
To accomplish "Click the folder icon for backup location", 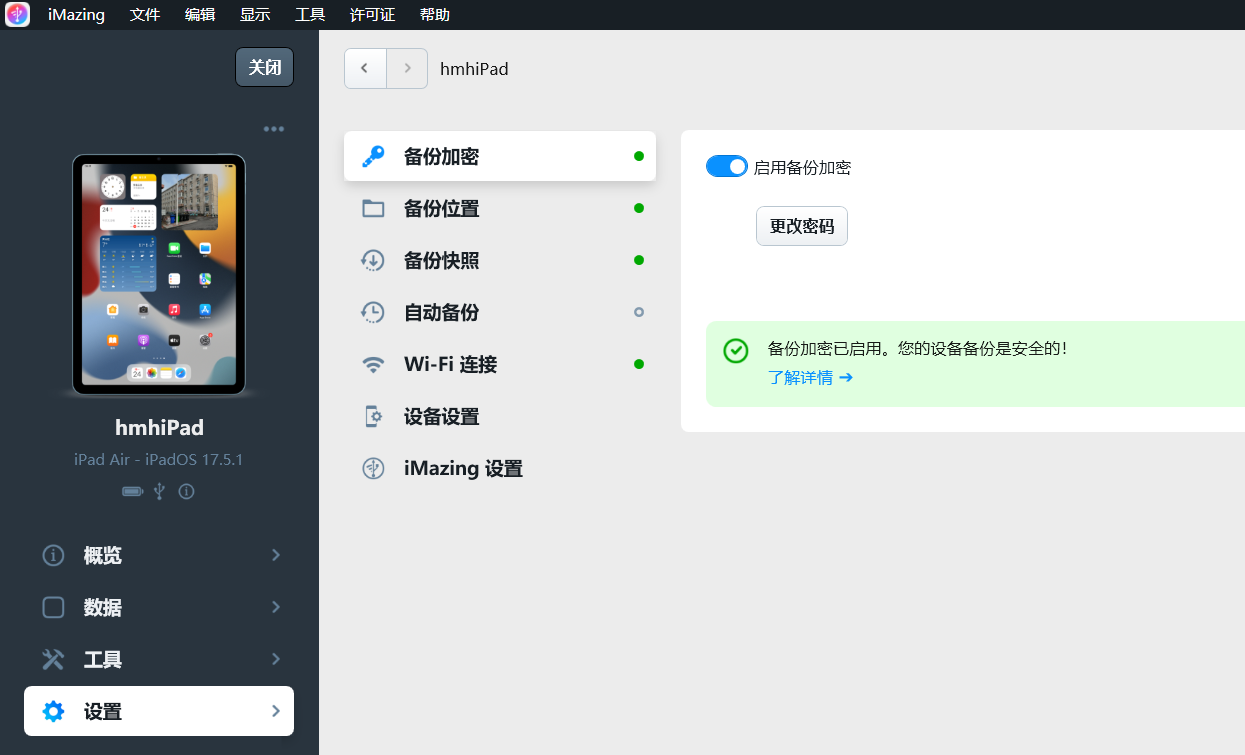I will coord(373,208).
